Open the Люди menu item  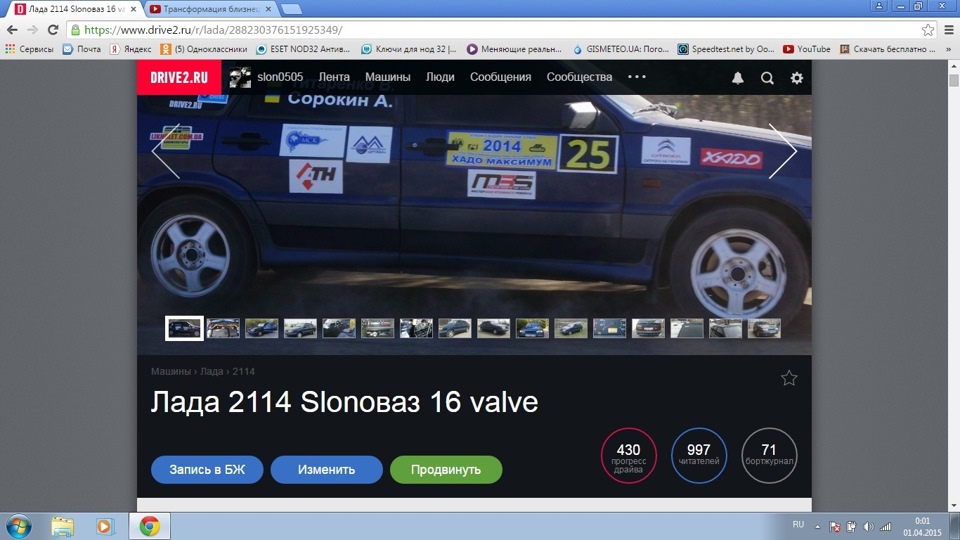[440, 77]
